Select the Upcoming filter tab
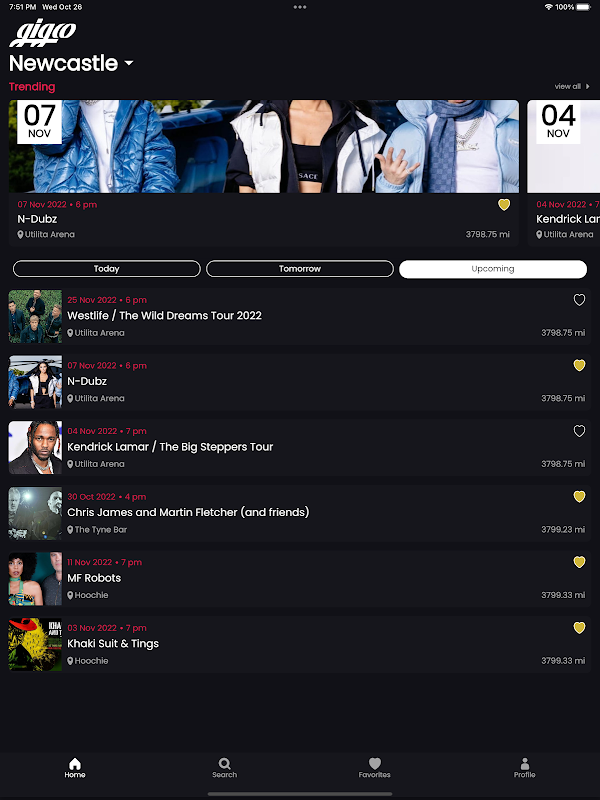The width and height of the screenshot is (600, 800). coord(493,269)
